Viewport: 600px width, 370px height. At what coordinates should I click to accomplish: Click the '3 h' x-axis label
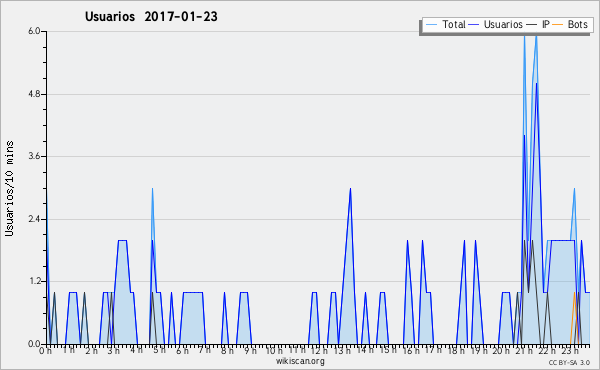pyautogui.click(x=114, y=350)
